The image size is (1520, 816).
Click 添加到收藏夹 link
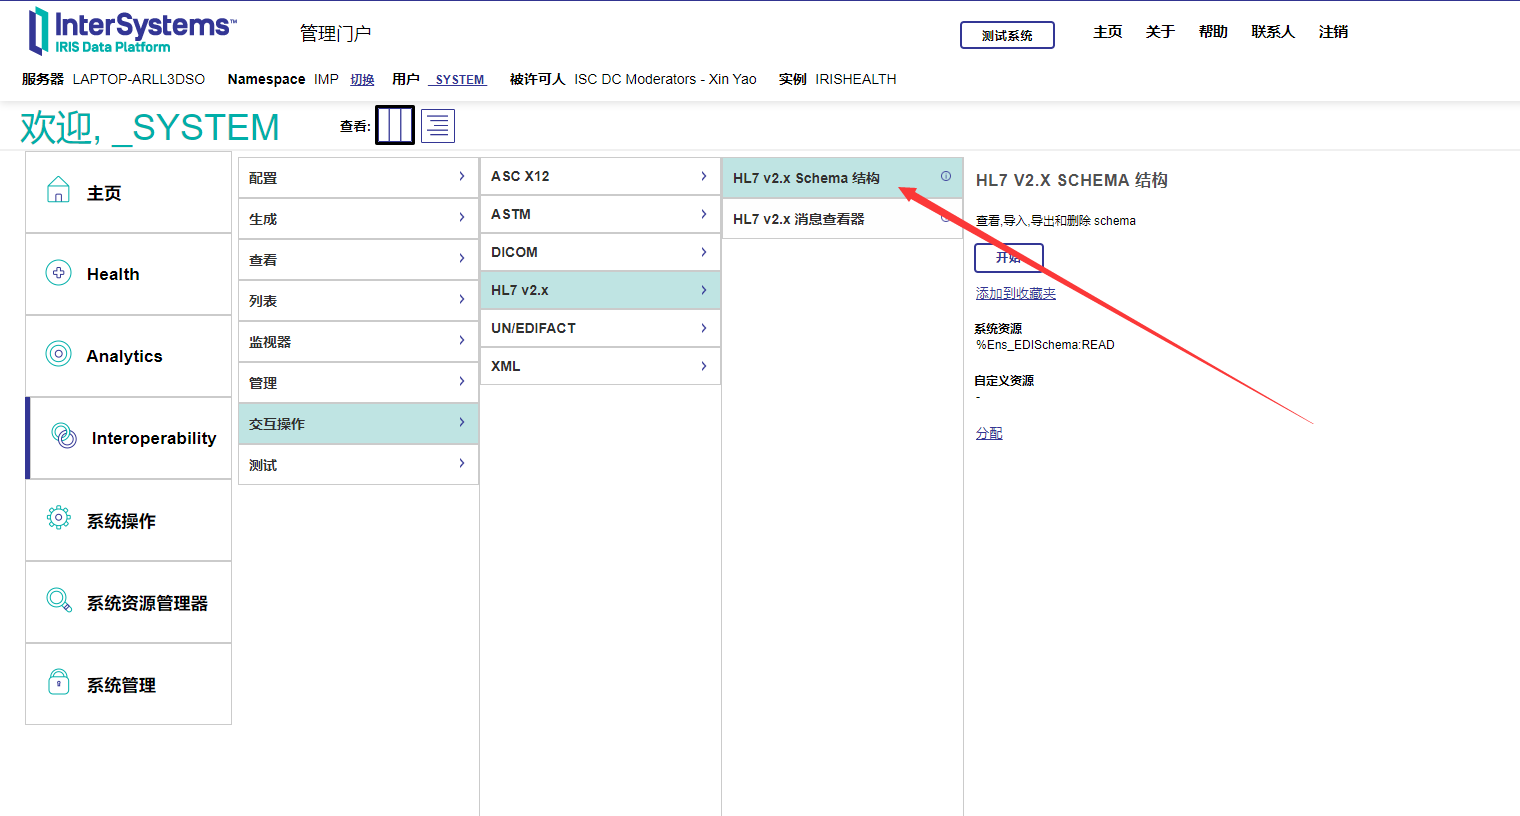coord(1016,293)
